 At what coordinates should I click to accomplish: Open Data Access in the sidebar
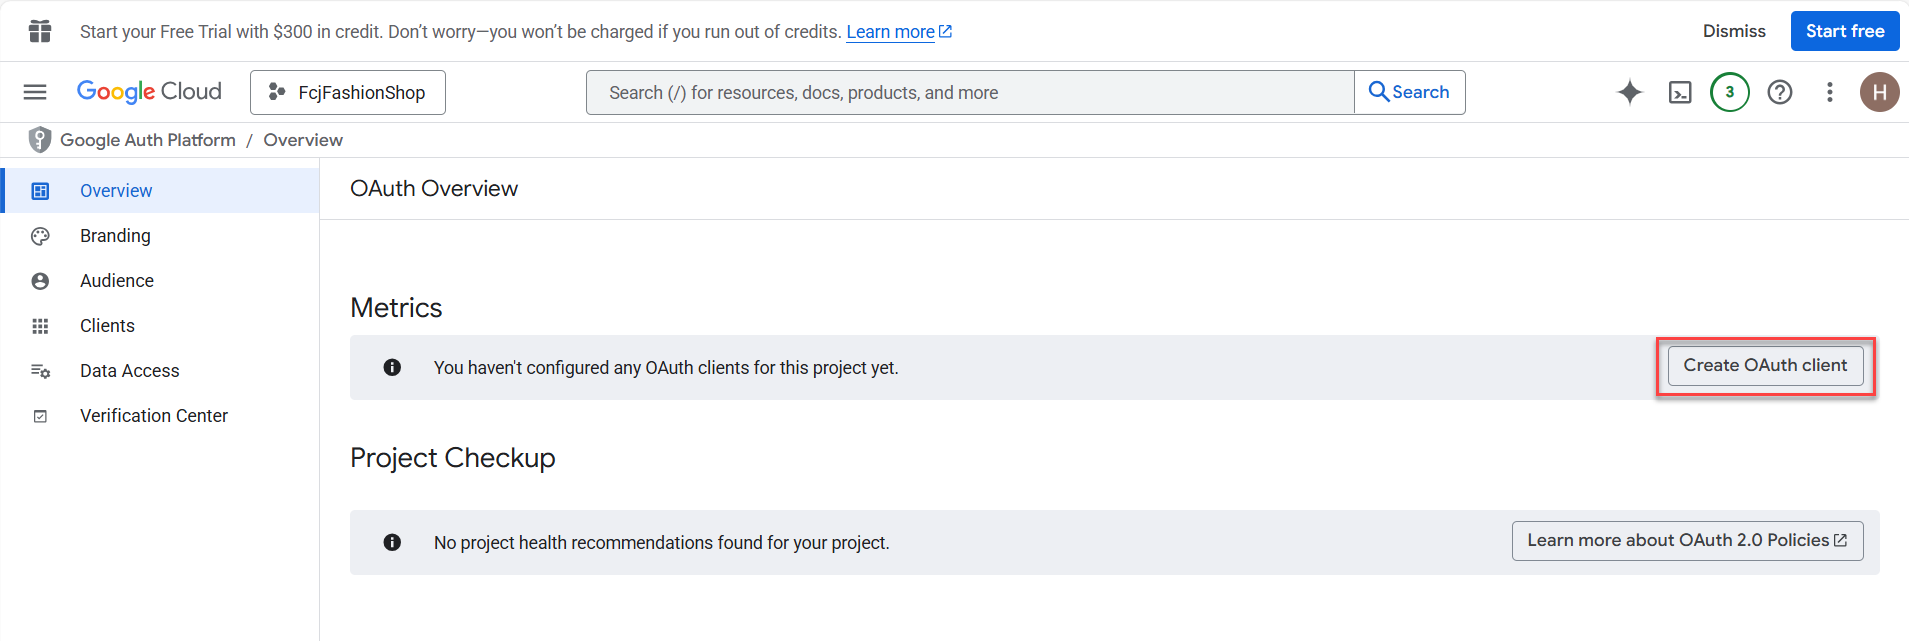[160, 371]
